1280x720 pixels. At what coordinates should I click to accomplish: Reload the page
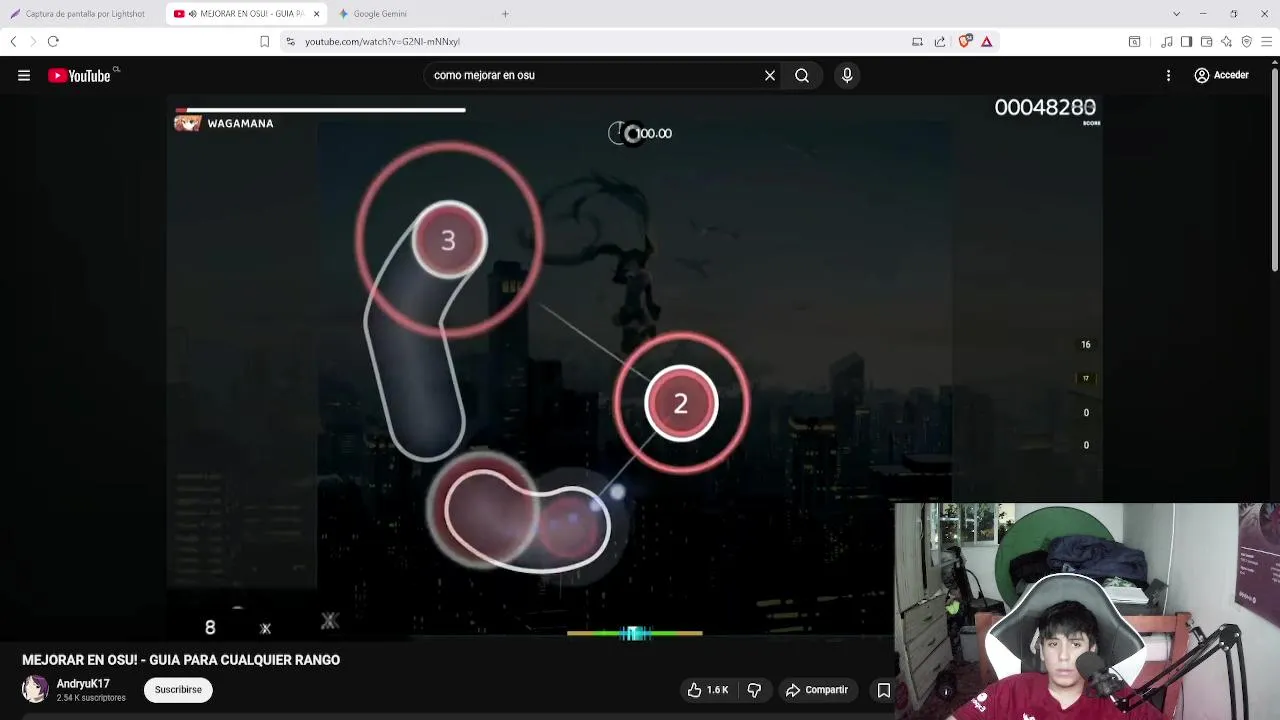coord(53,41)
